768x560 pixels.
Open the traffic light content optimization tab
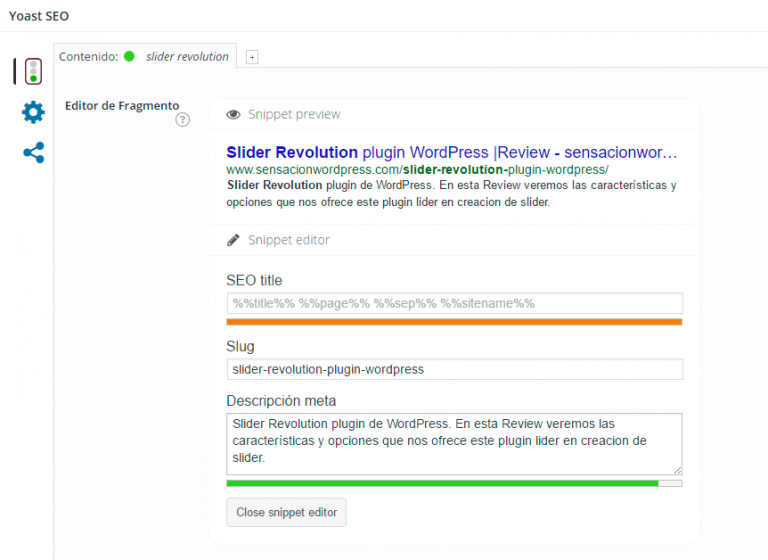(33, 72)
